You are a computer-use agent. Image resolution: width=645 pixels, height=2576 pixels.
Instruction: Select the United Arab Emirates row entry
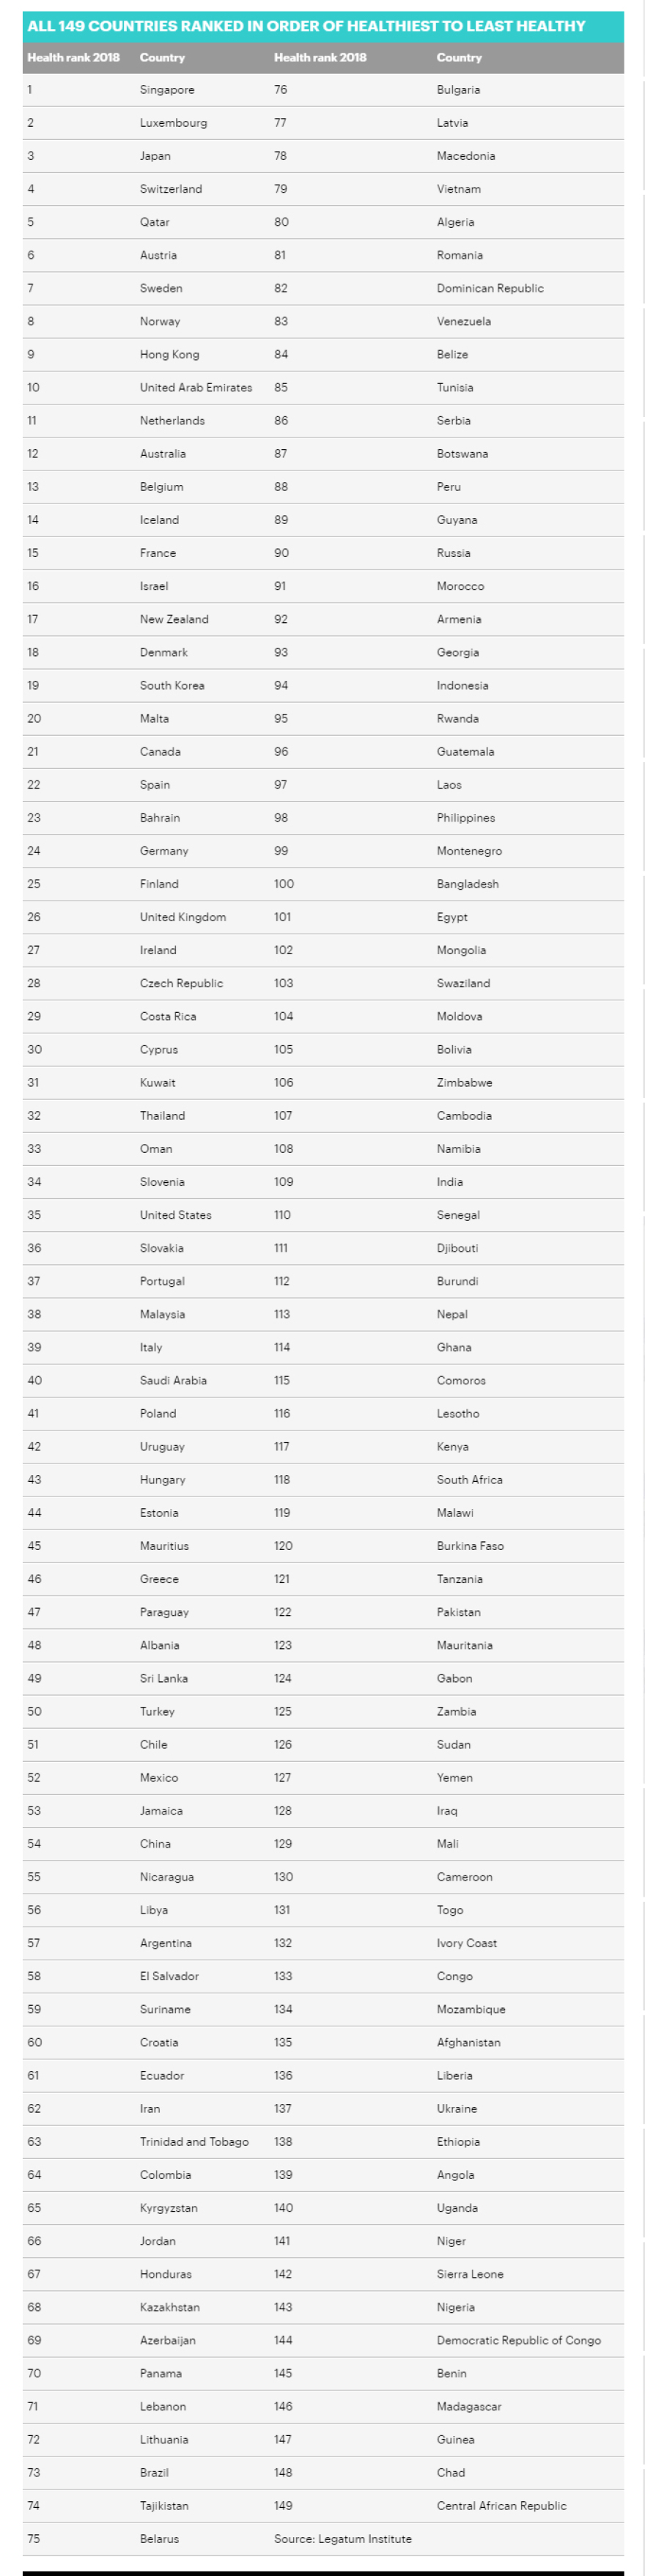point(195,387)
